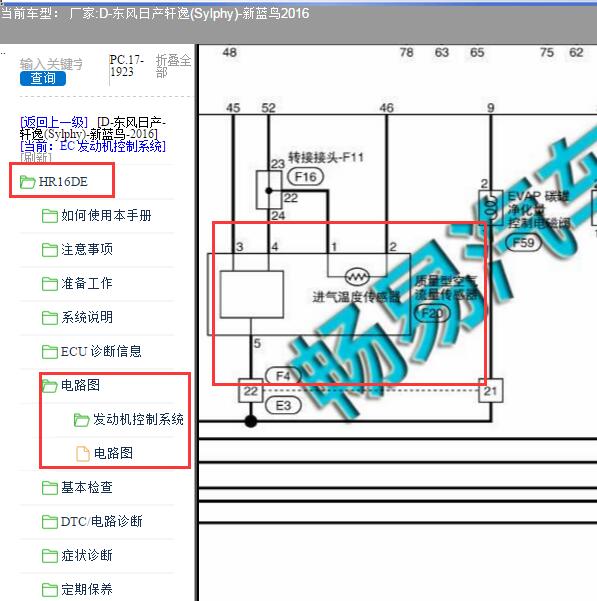This screenshot has width=597, height=601.
Task: Open the 基本检查 folder icon
Action: point(49,488)
